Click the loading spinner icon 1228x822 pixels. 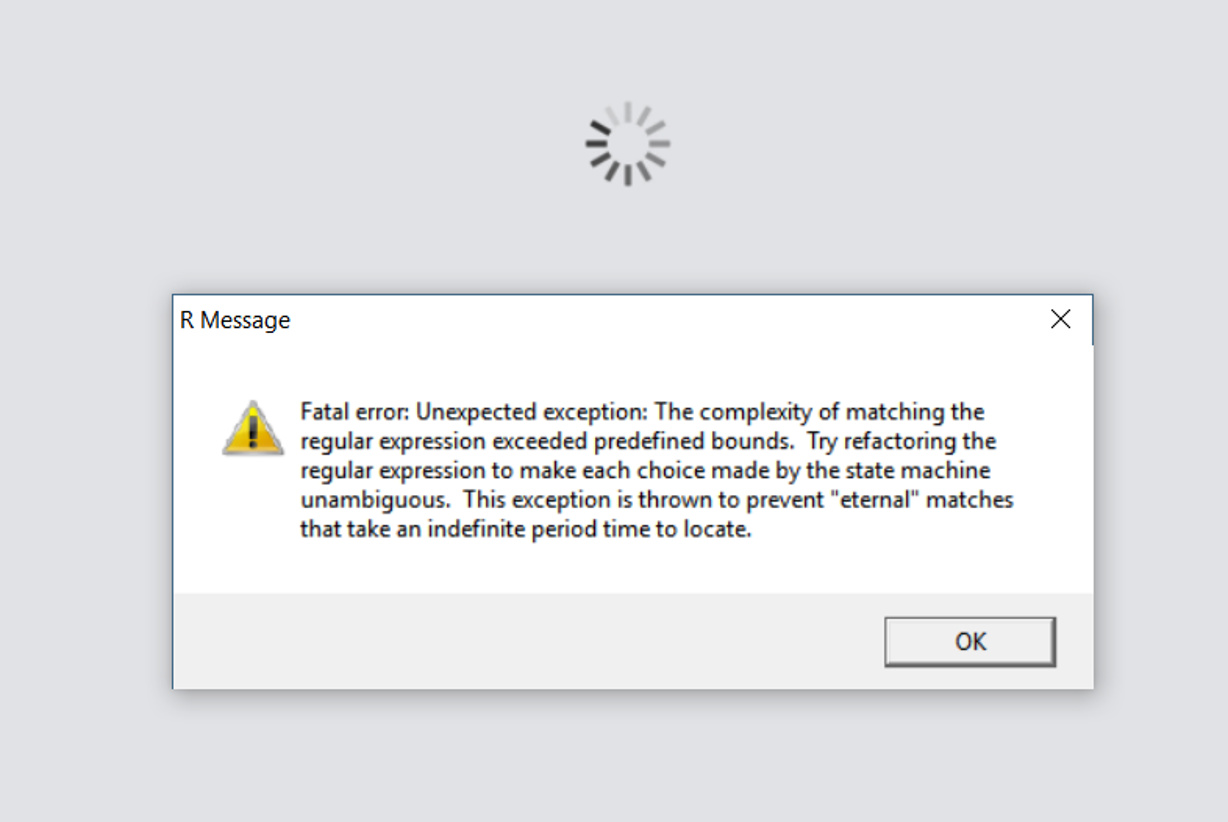[628, 143]
